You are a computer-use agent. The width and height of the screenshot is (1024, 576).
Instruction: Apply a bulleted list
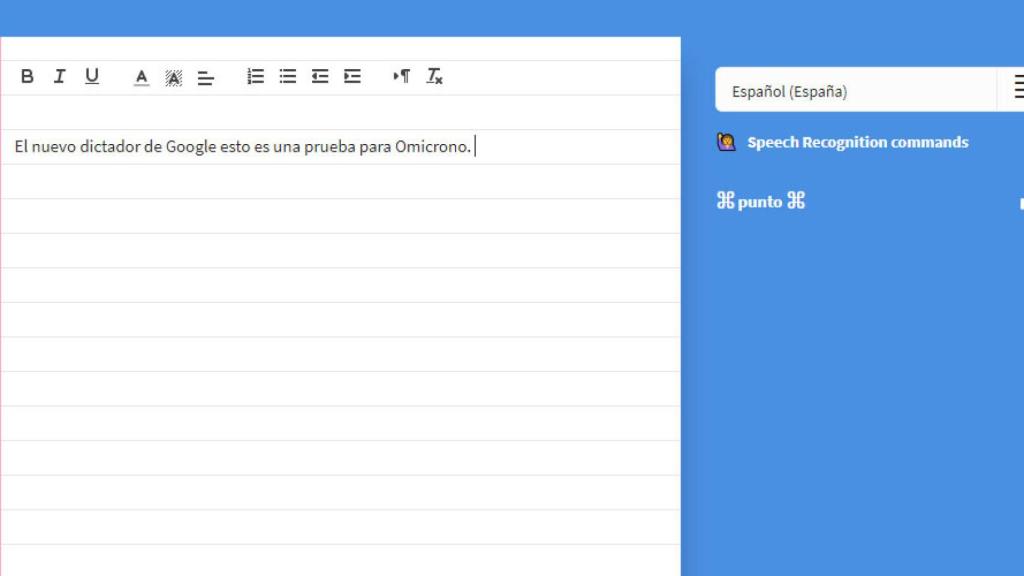click(287, 75)
